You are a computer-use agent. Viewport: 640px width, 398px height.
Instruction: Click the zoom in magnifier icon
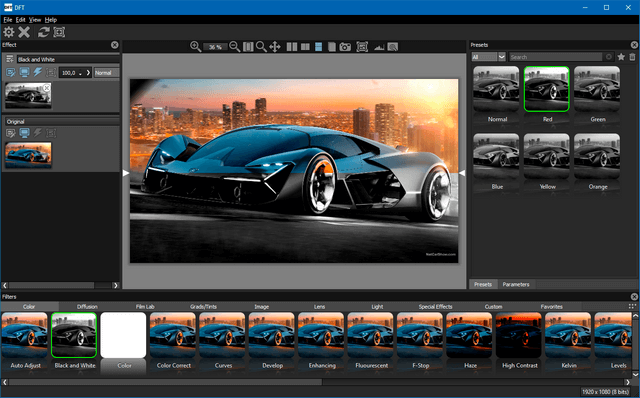pos(196,47)
